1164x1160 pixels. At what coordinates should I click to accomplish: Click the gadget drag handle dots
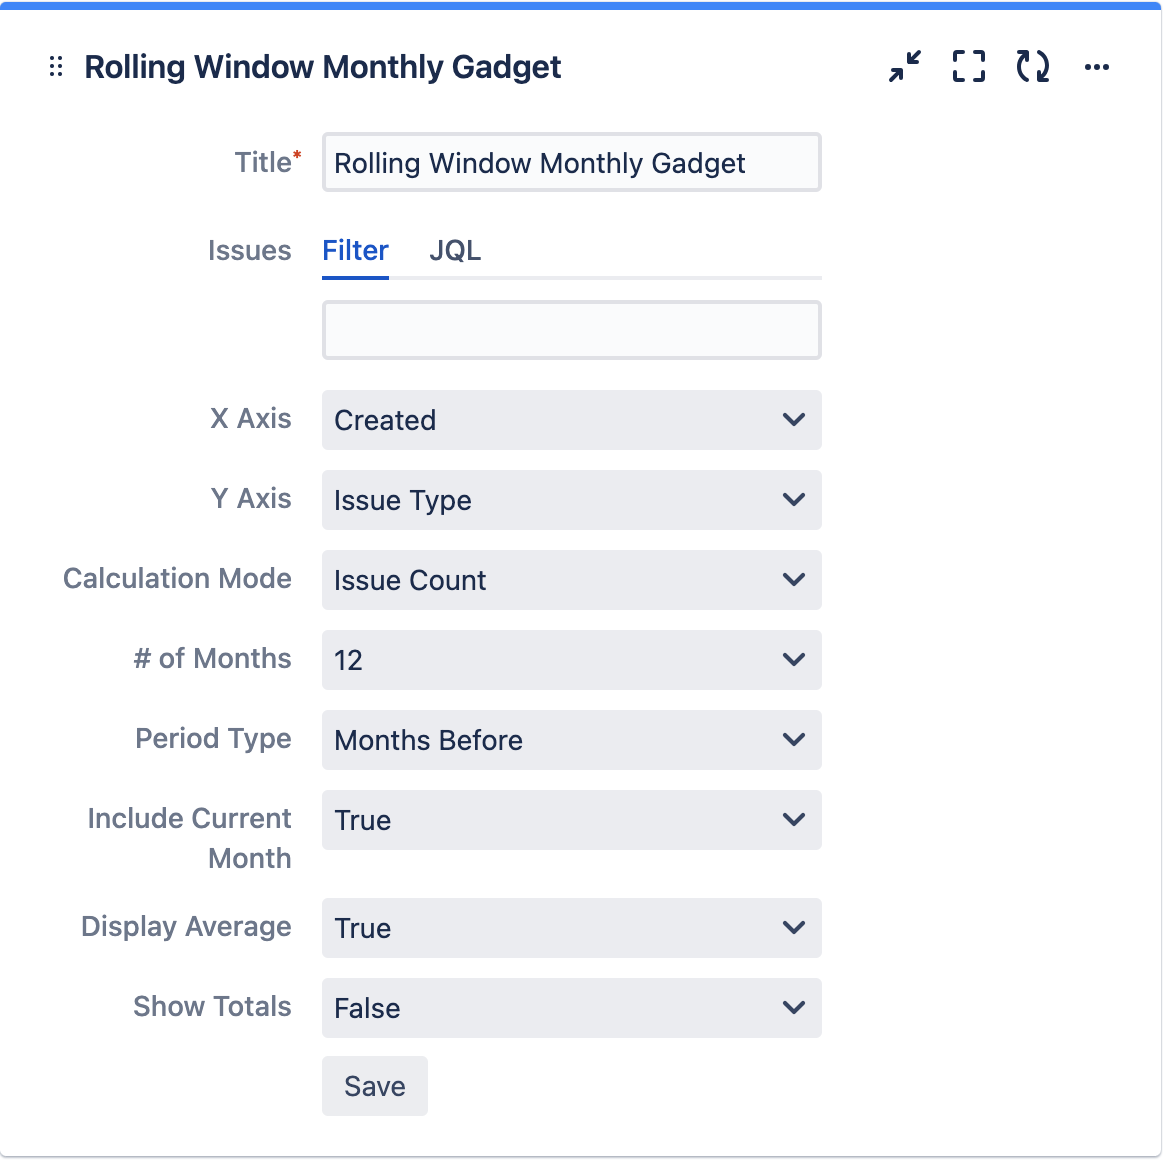(x=55, y=67)
